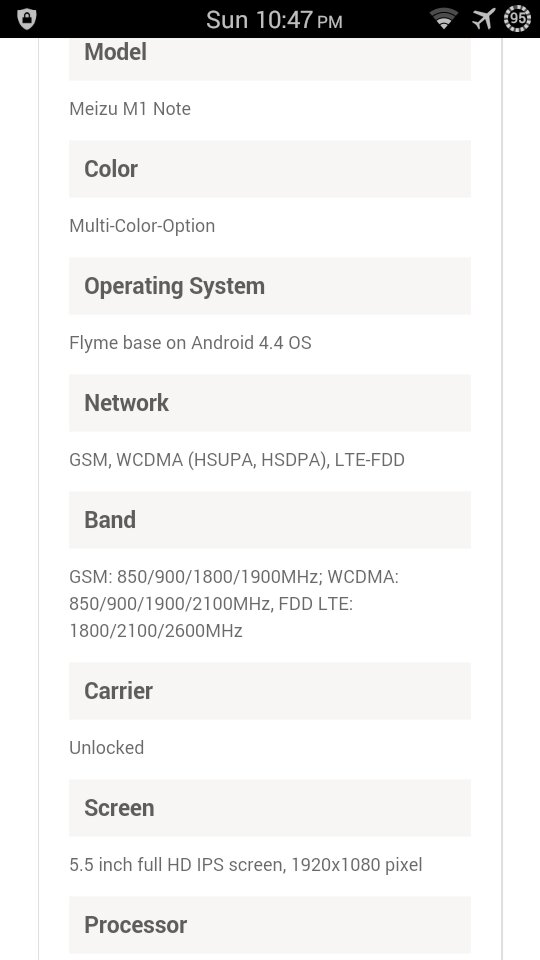The height and width of the screenshot is (960, 540).
Task: Tap Flyme base on Android 4.4 OS text
Action: click(190, 343)
